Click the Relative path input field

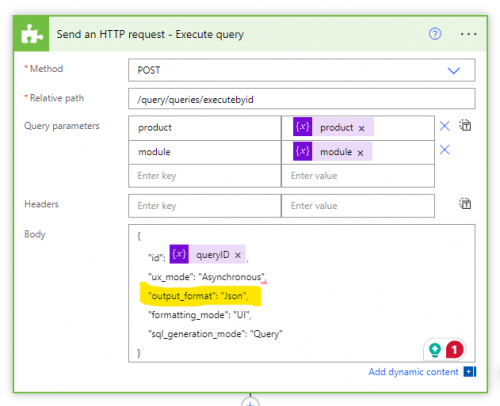(302, 99)
